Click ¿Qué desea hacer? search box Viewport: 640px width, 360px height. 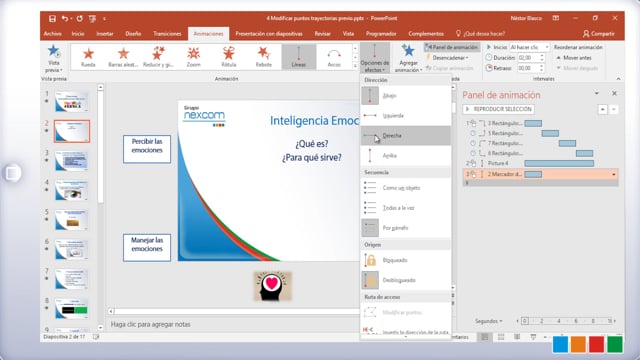click(x=480, y=33)
